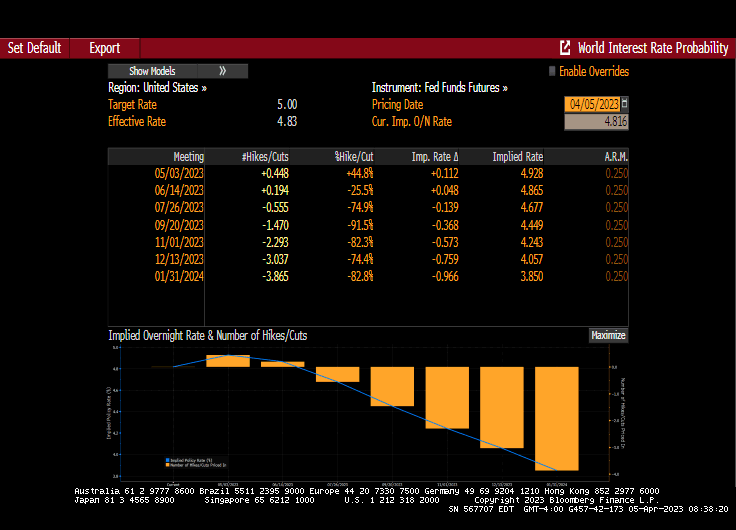Click the double-chevron arrow beside Show Models
This screenshot has width=736, height=530.
222,71
